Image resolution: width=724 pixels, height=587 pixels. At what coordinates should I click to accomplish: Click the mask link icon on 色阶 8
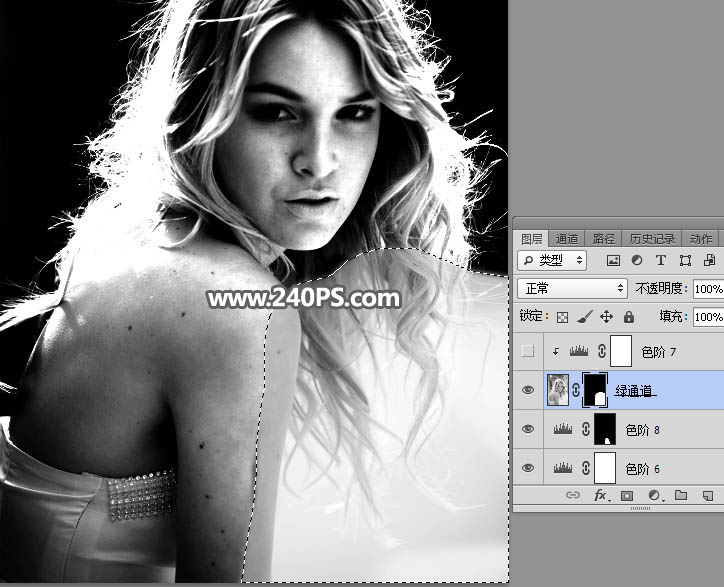tap(585, 430)
